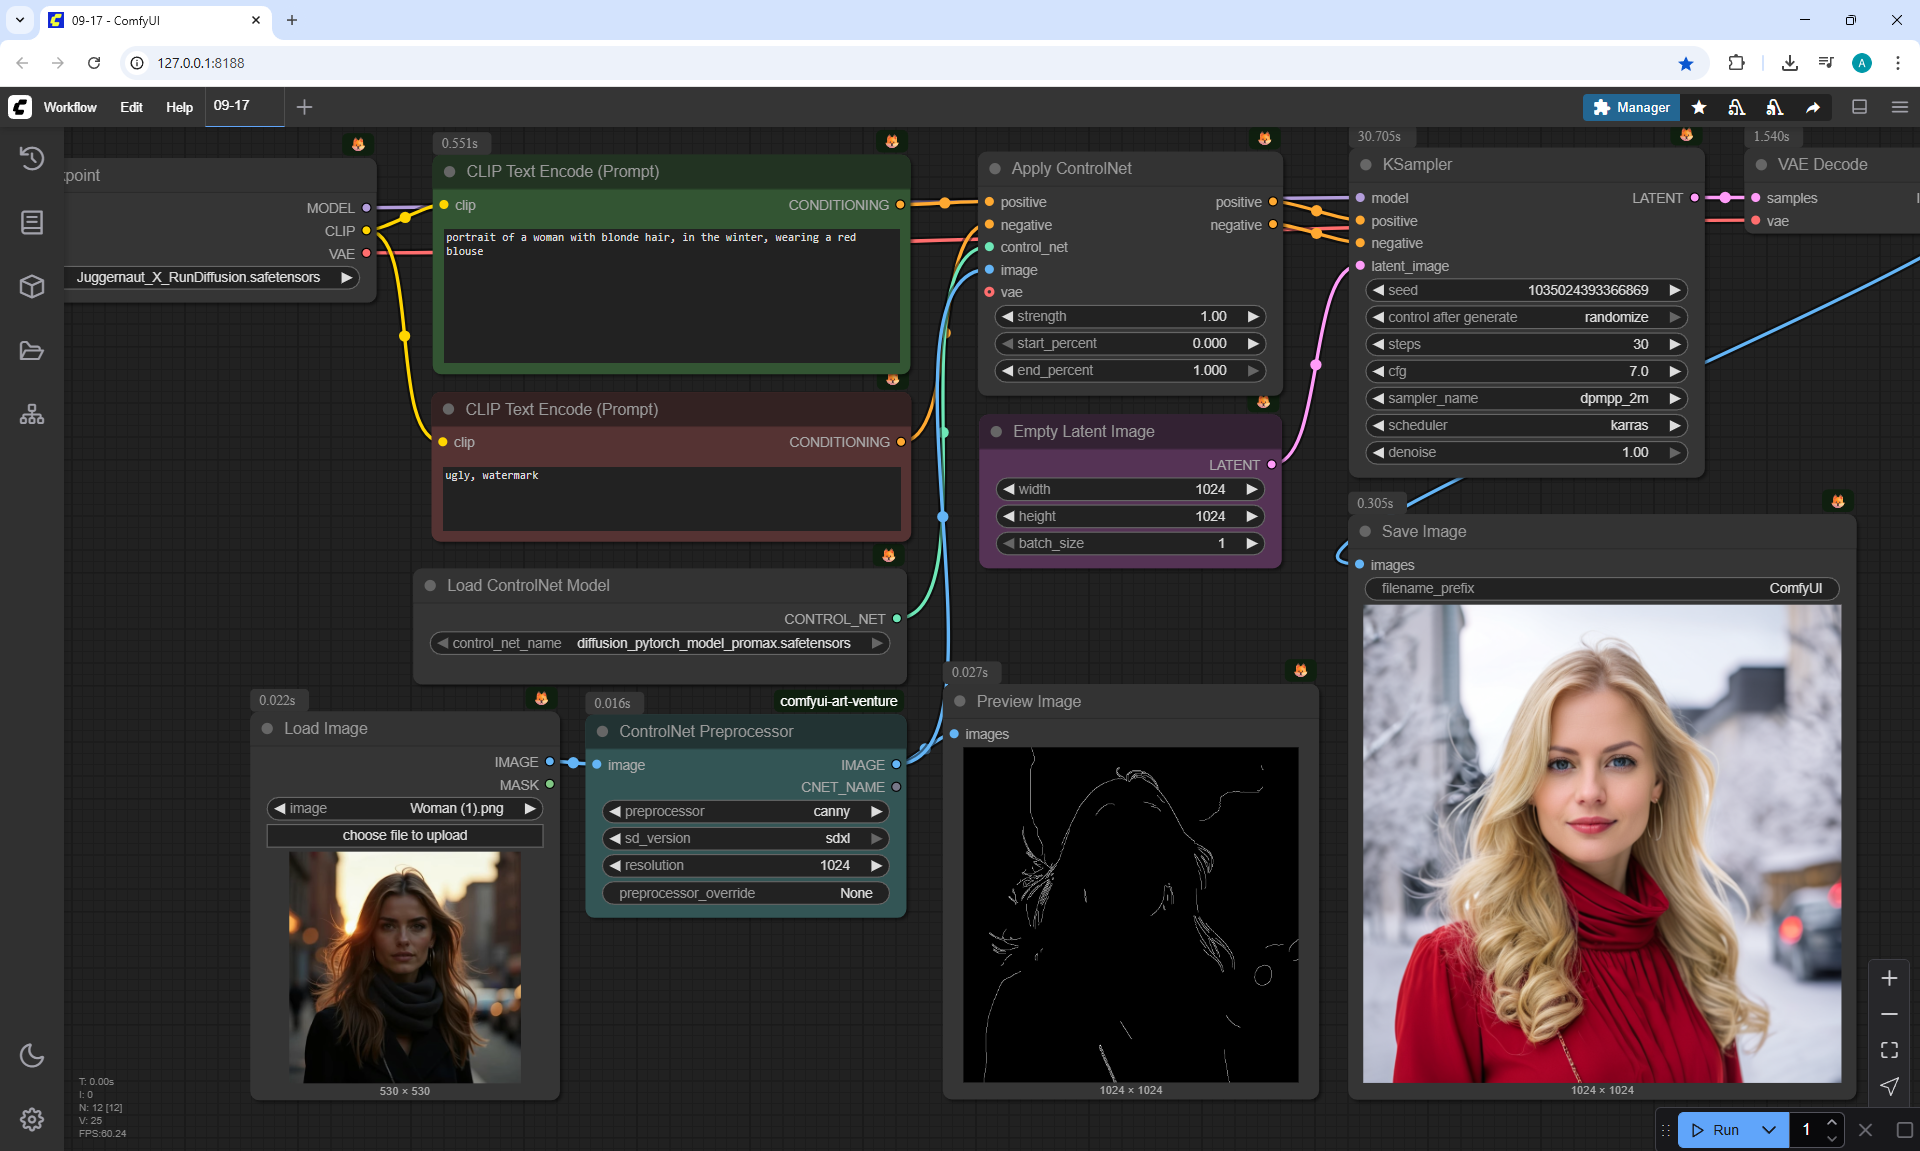
Task: Click choose file to upload button
Action: (x=405, y=835)
